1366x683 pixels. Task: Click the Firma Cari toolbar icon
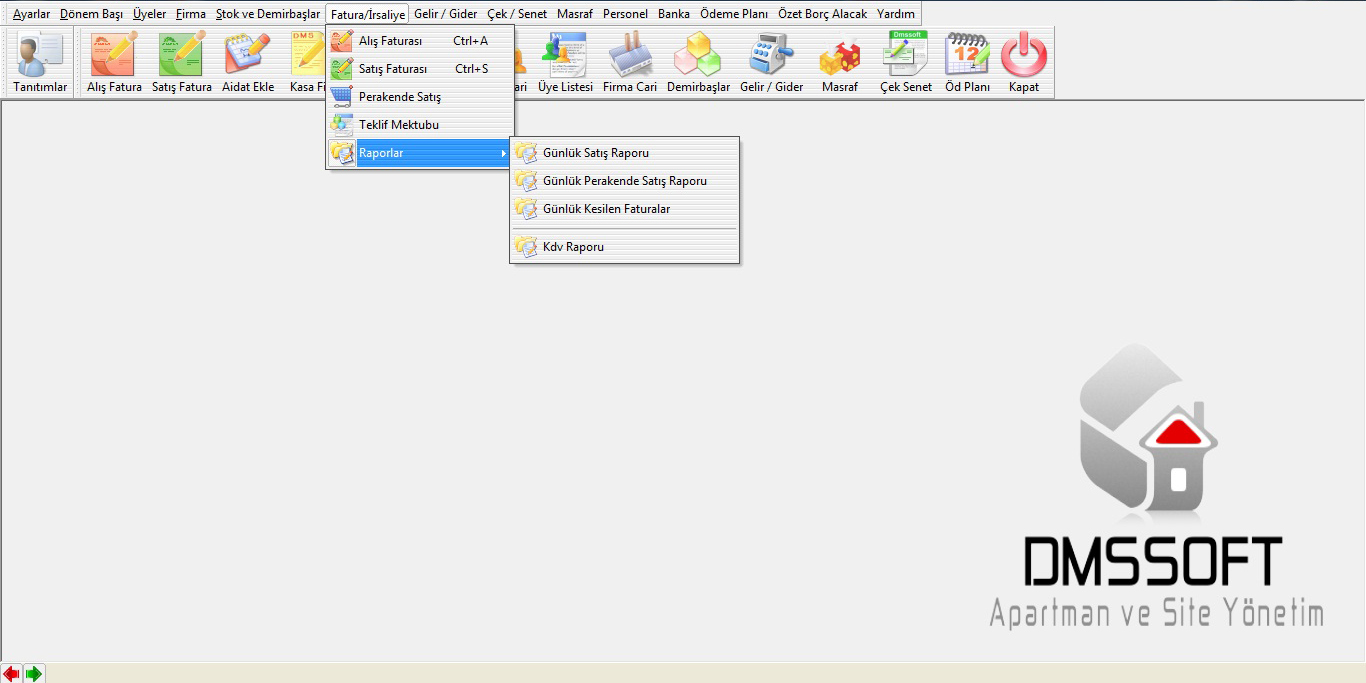click(630, 62)
